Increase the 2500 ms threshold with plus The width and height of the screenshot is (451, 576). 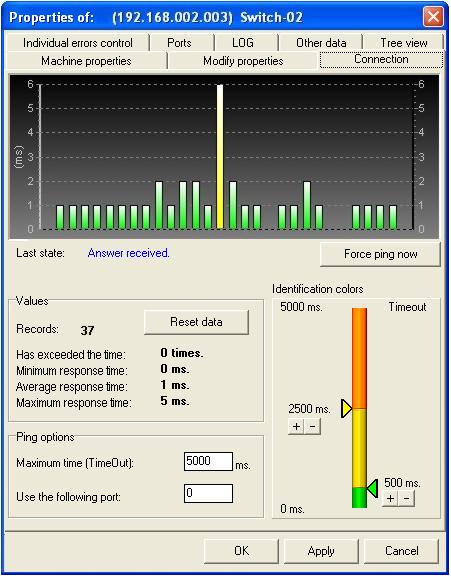point(296,426)
